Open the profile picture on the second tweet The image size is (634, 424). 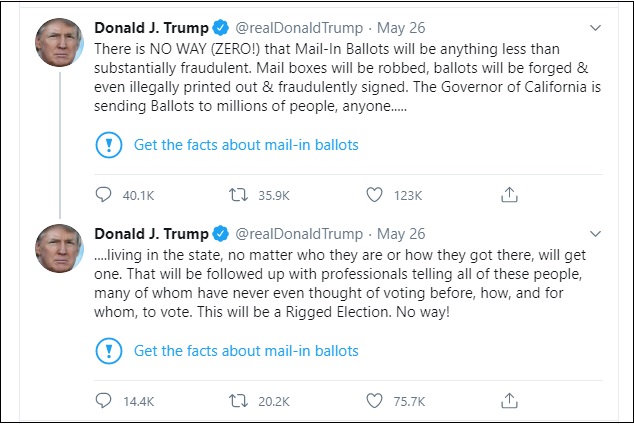tap(60, 249)
